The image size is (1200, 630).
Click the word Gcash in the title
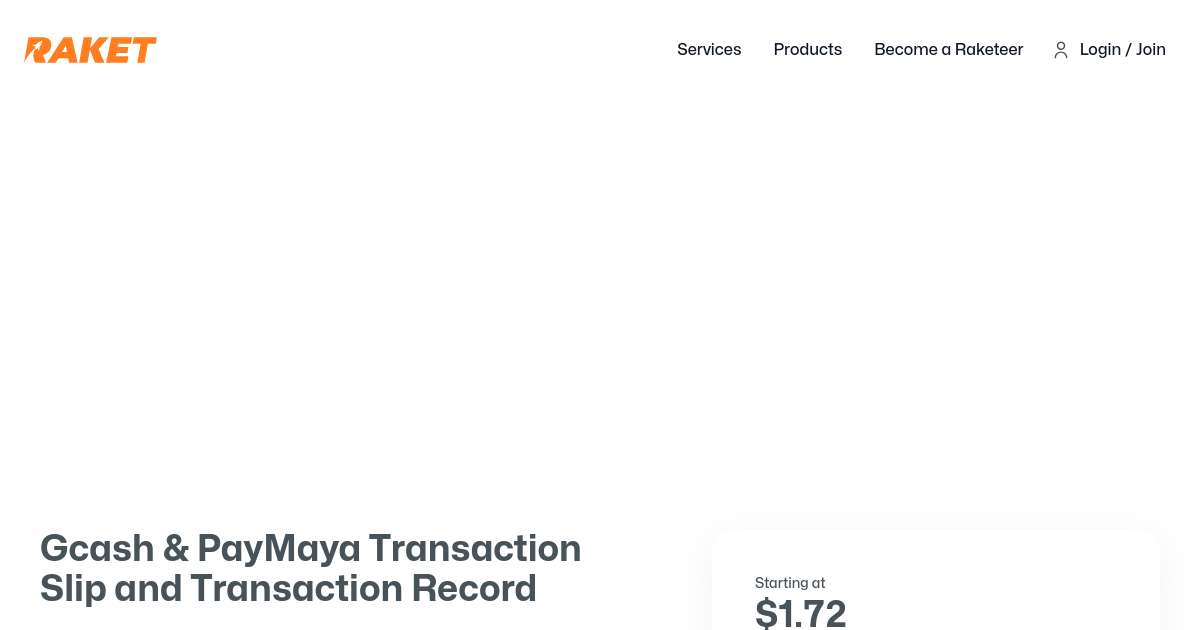(x=97, y=549)
